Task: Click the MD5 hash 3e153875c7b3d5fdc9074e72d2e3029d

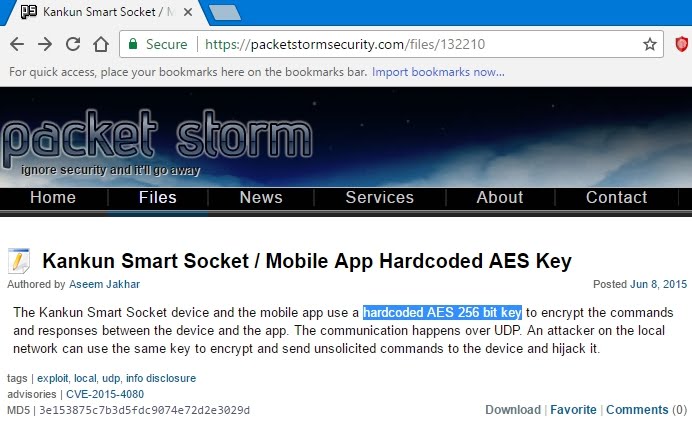Action: (144, 411)
